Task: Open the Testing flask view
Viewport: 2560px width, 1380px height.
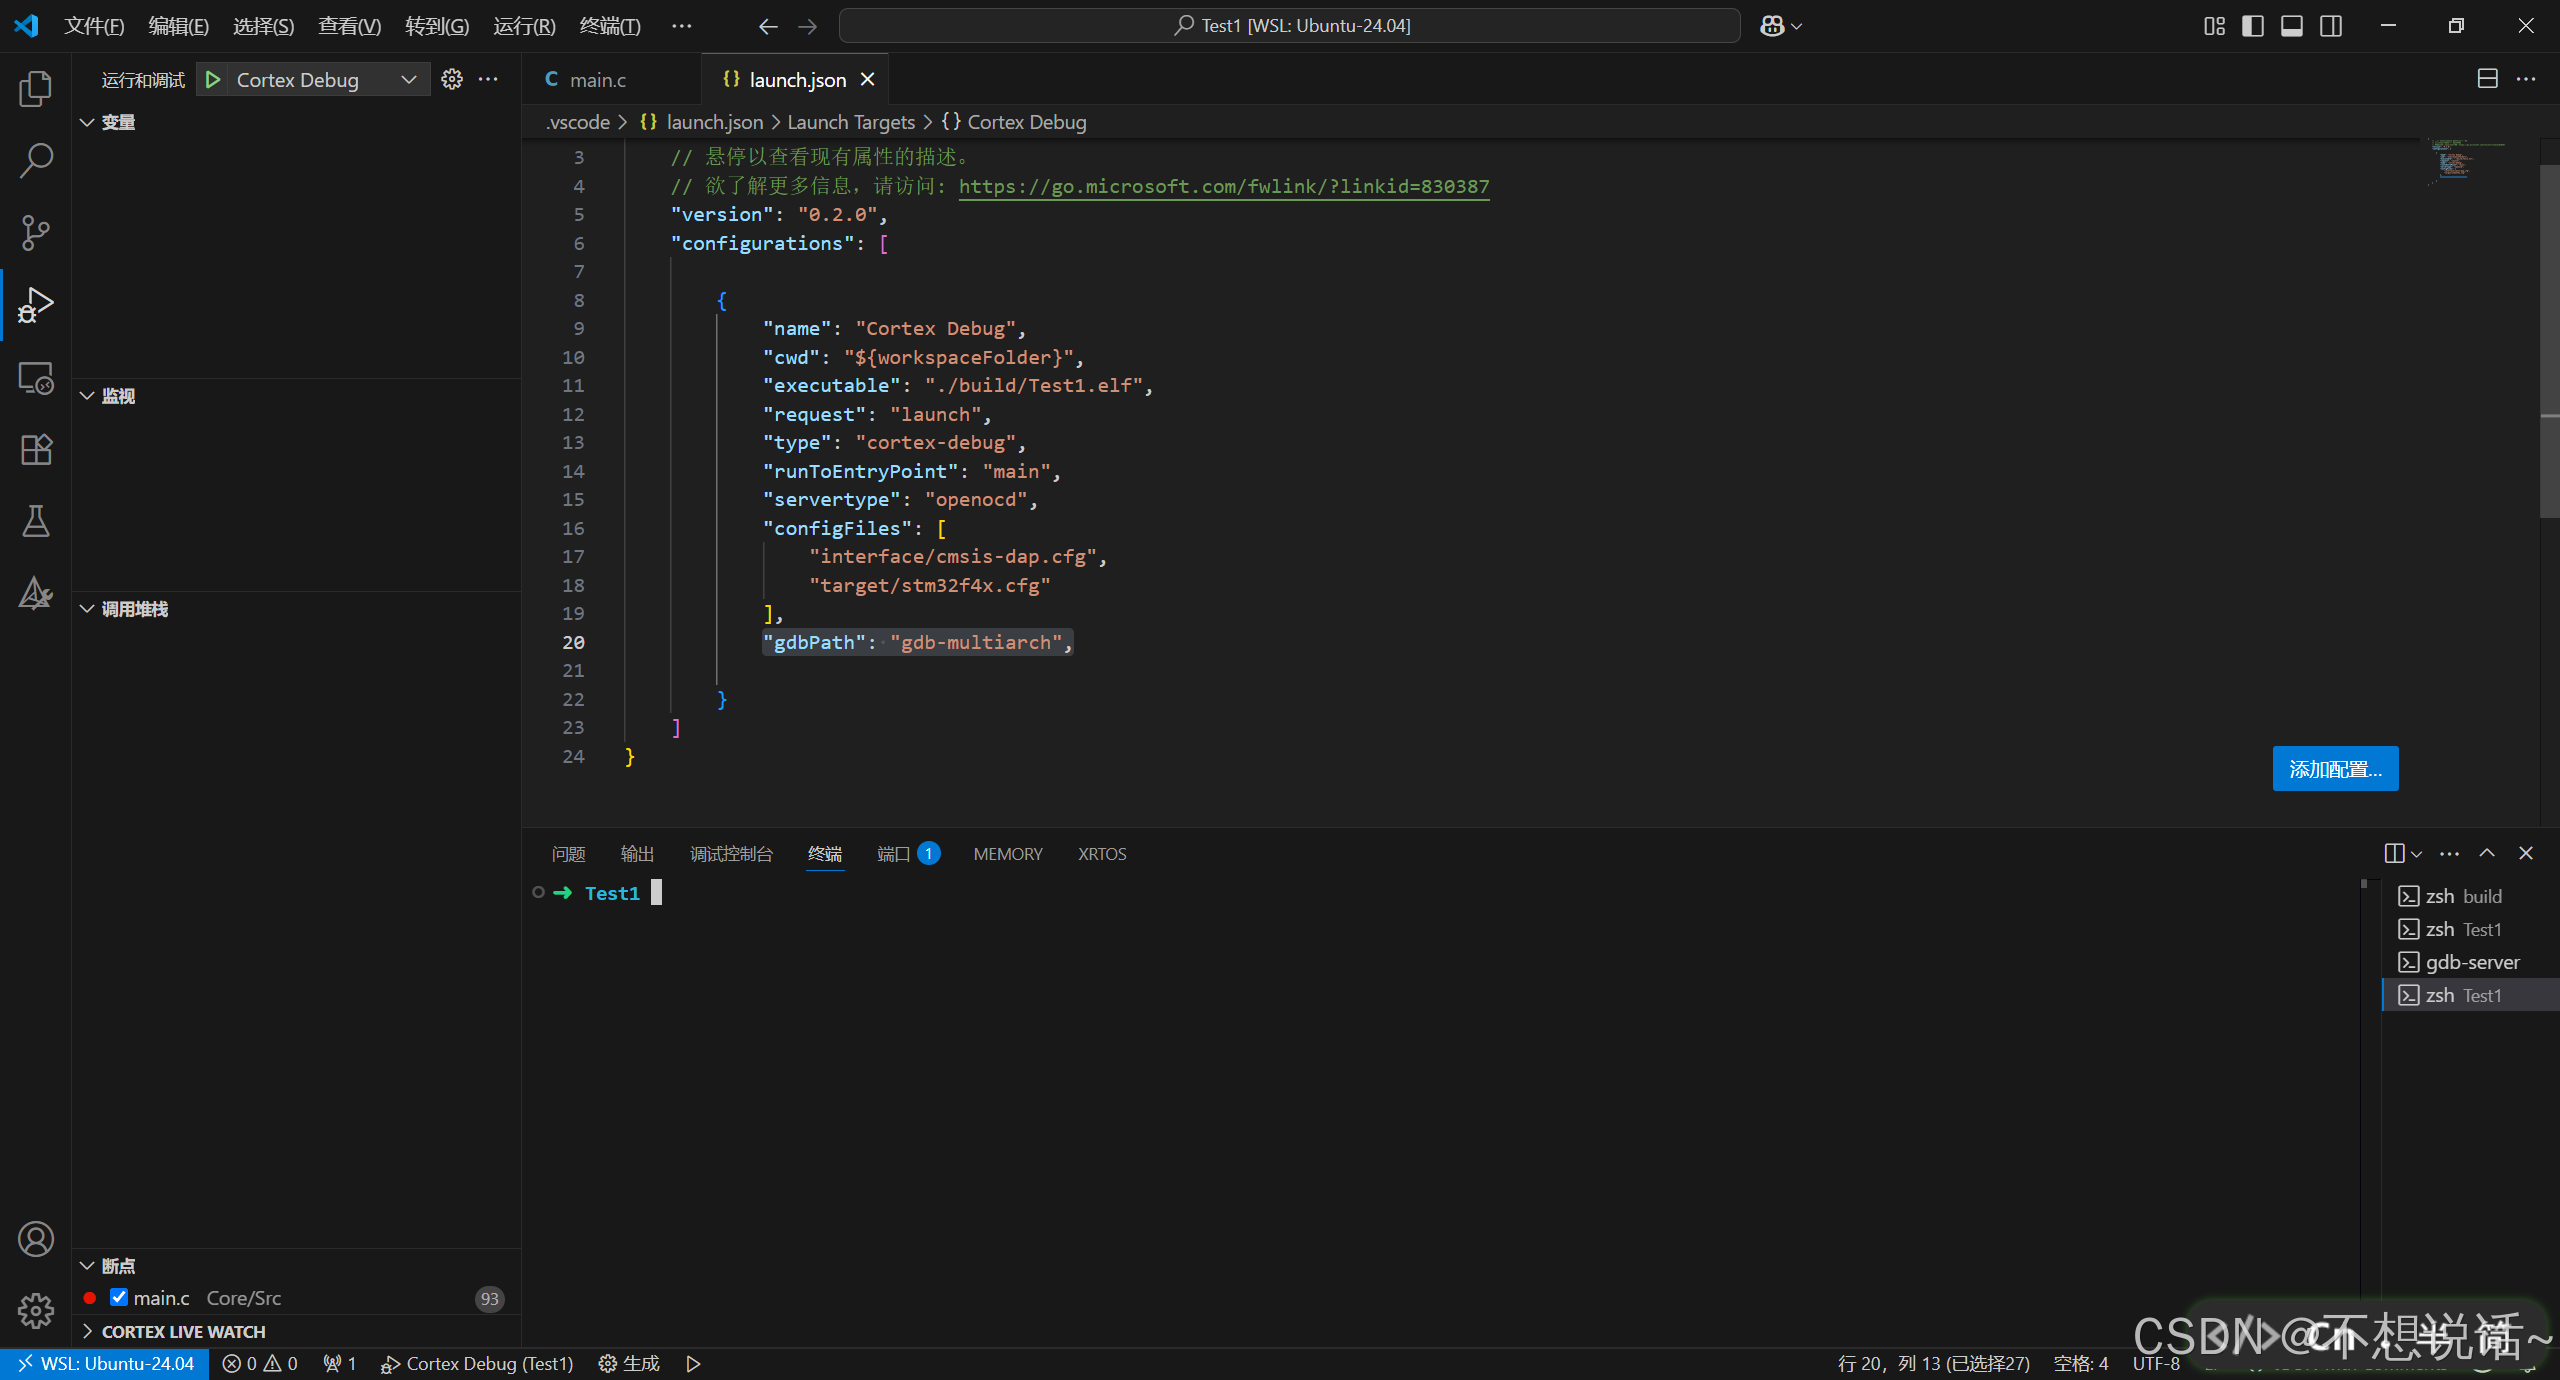Action: click(35, 521)
